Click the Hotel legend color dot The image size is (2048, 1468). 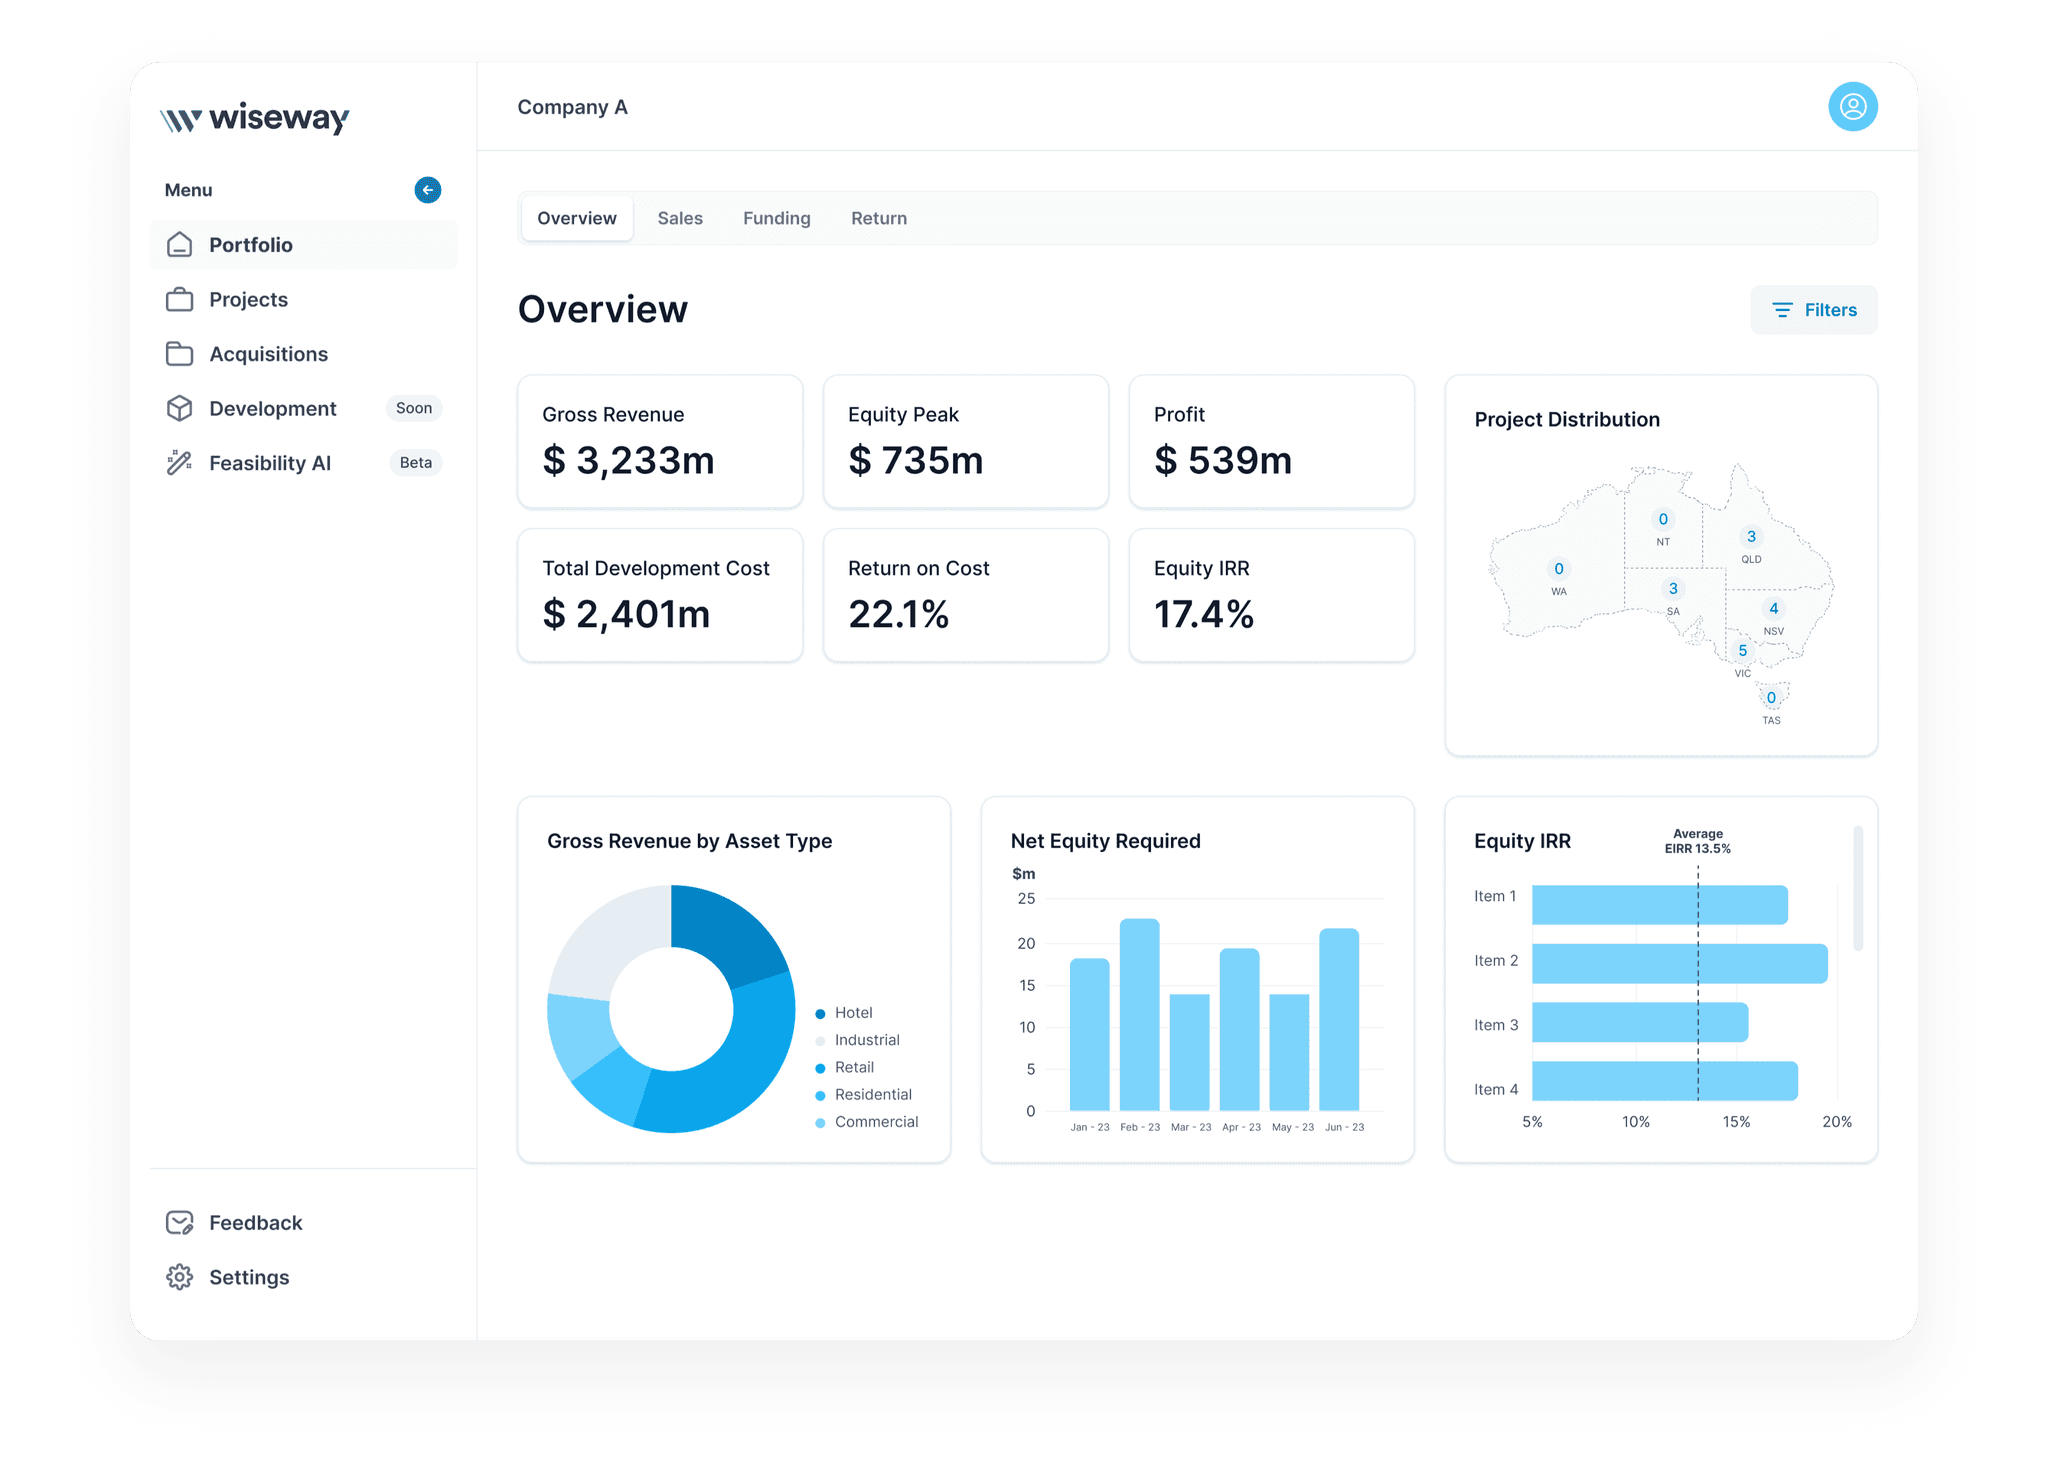[x=820, y=1014]
